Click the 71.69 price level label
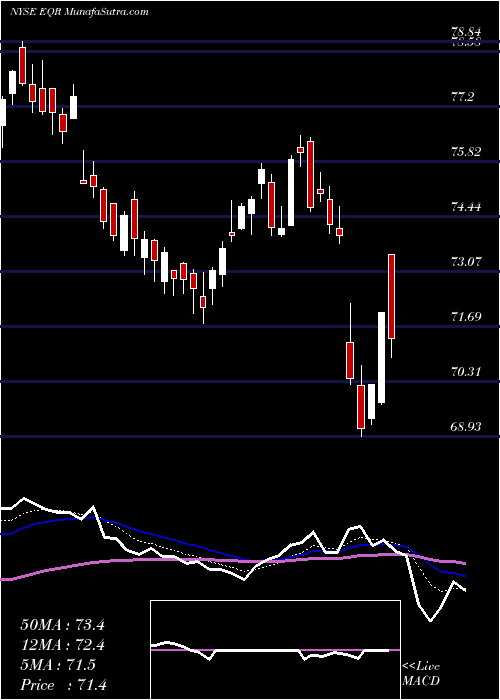The width and height of the screenshot is (500, 700). [x=466, y=317]
